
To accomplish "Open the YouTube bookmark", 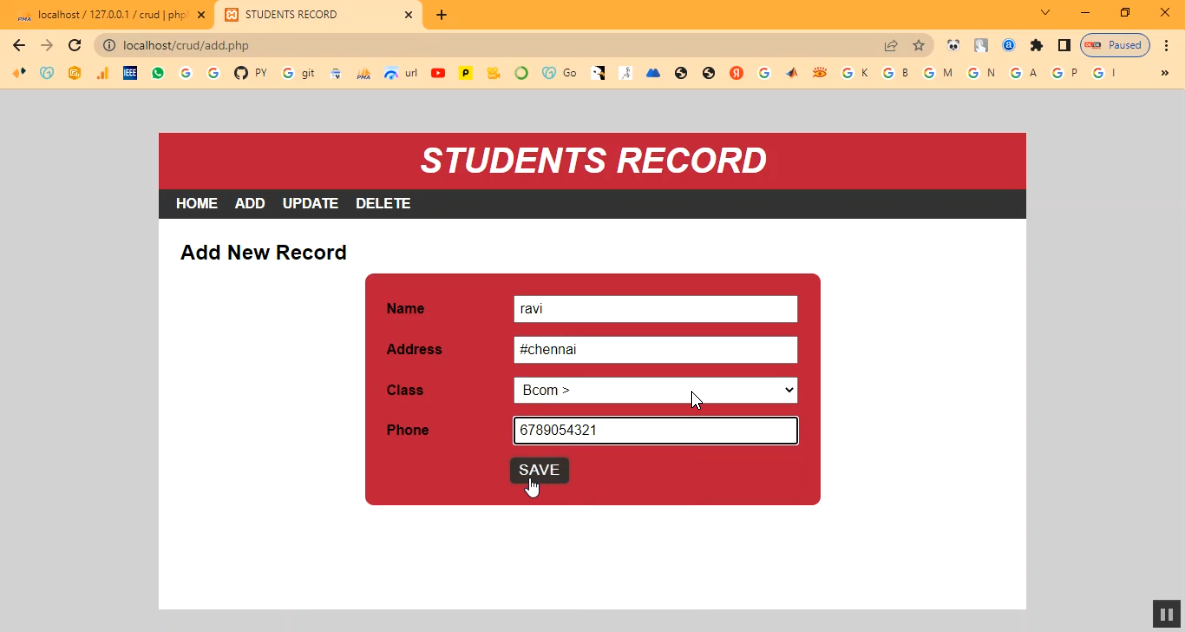I will tap(438, 73).
